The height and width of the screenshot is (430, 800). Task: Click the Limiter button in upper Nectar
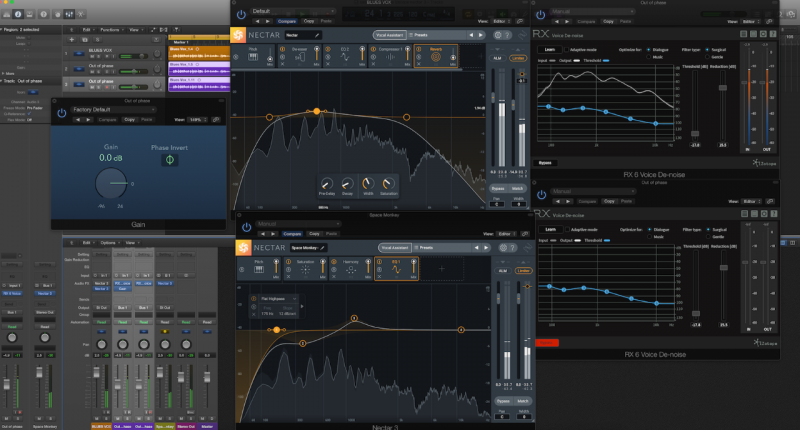click(x=518, y=58)
